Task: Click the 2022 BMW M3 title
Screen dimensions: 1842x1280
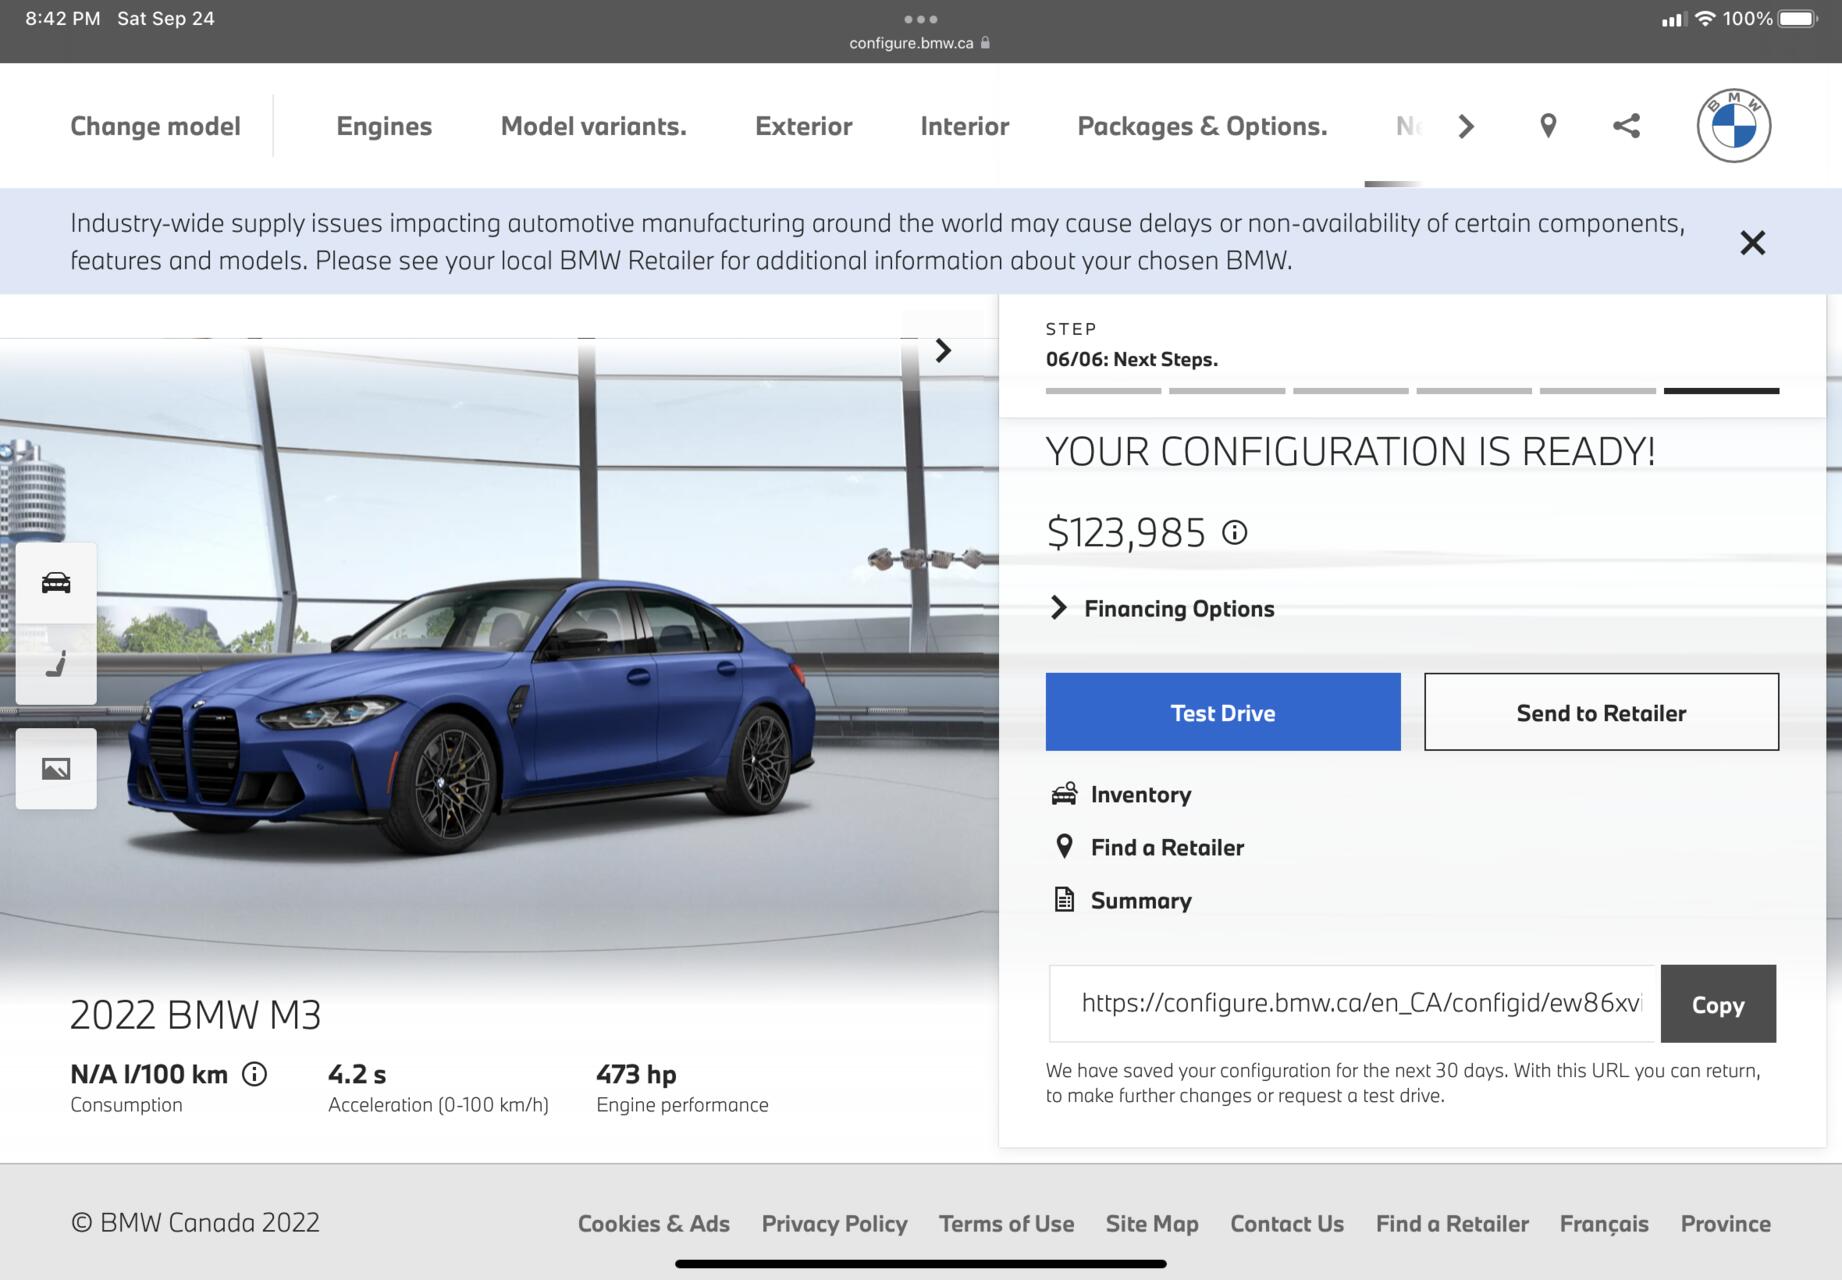Action: pyautogui.click(x=196, y=1015)
